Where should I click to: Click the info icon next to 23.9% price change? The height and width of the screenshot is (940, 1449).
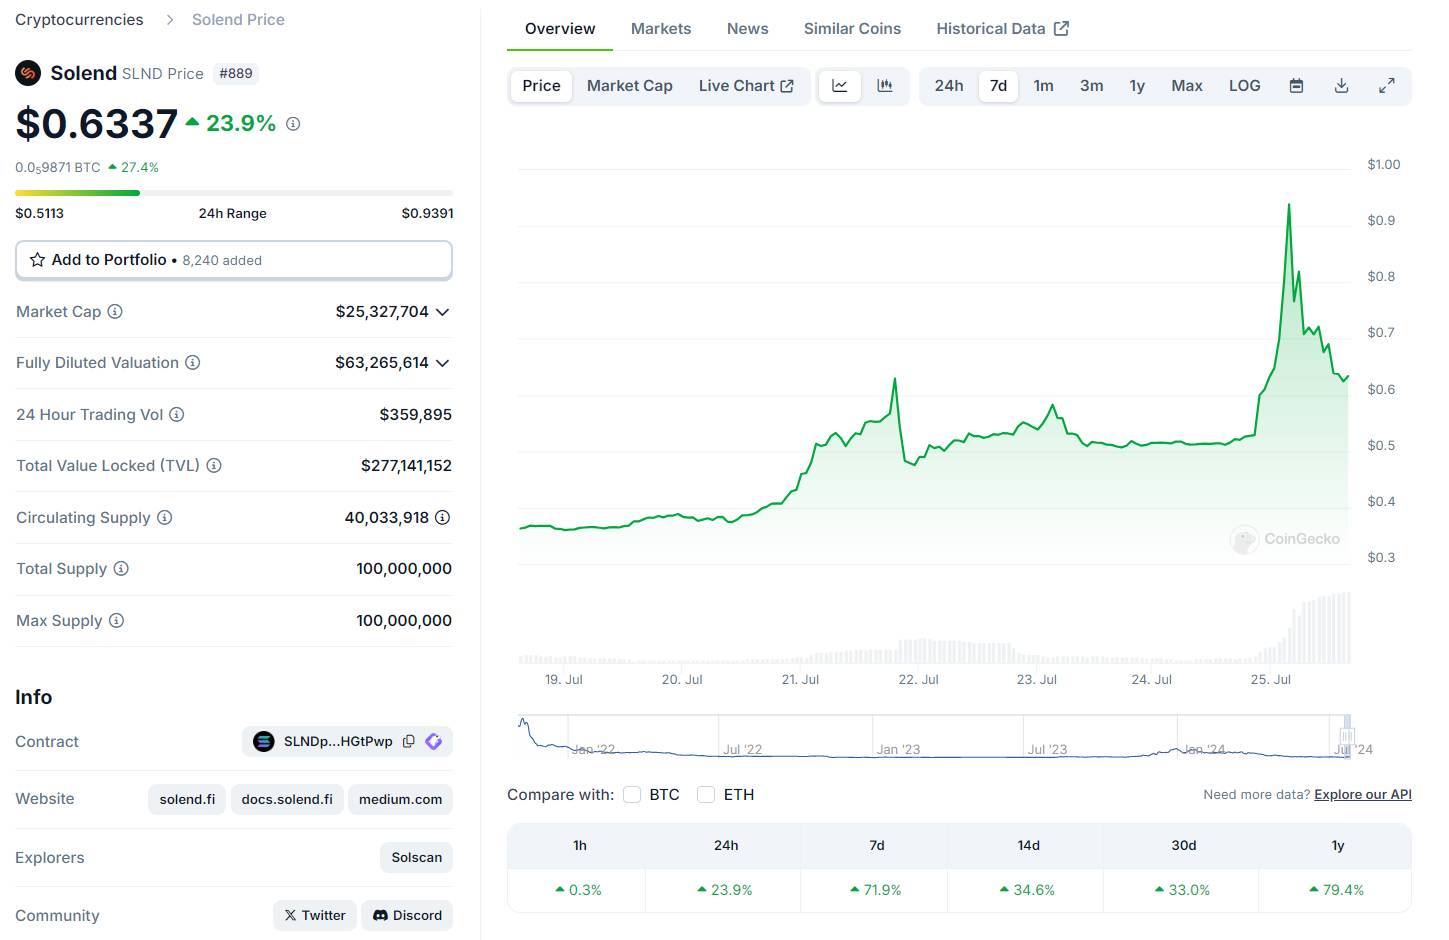[293, 124]
